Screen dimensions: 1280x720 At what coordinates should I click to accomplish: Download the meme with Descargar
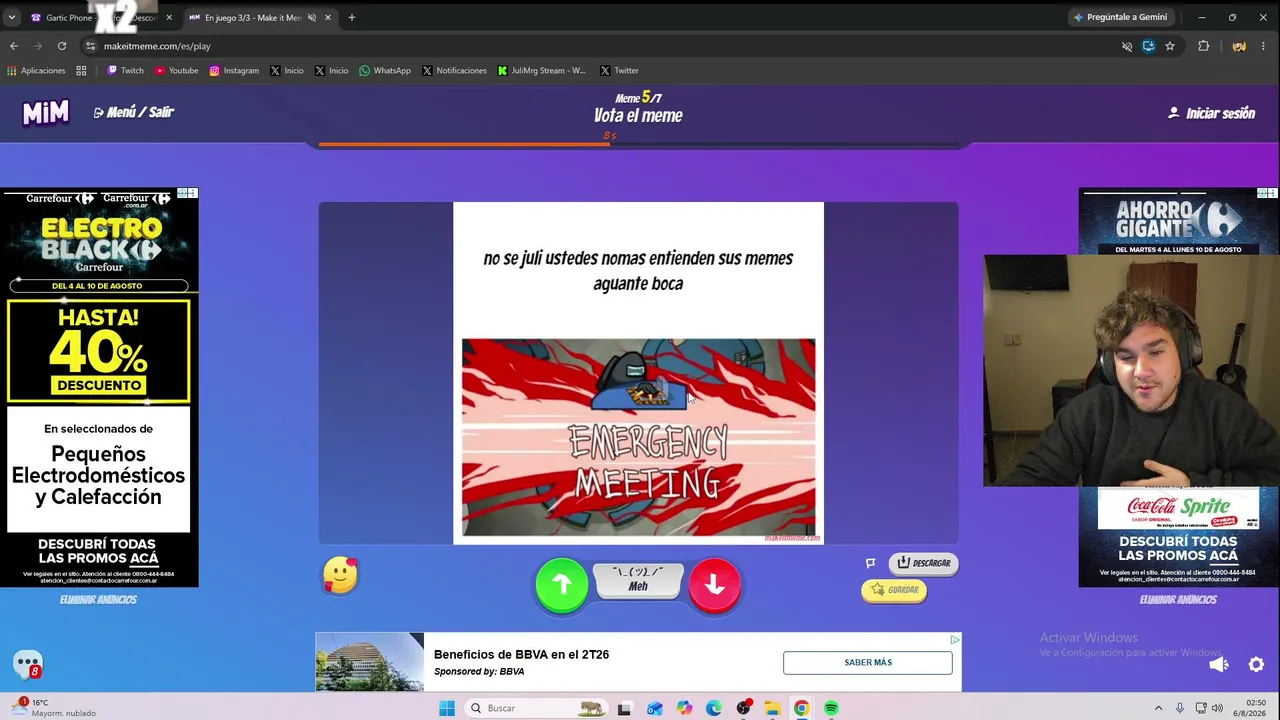(923, 563)
